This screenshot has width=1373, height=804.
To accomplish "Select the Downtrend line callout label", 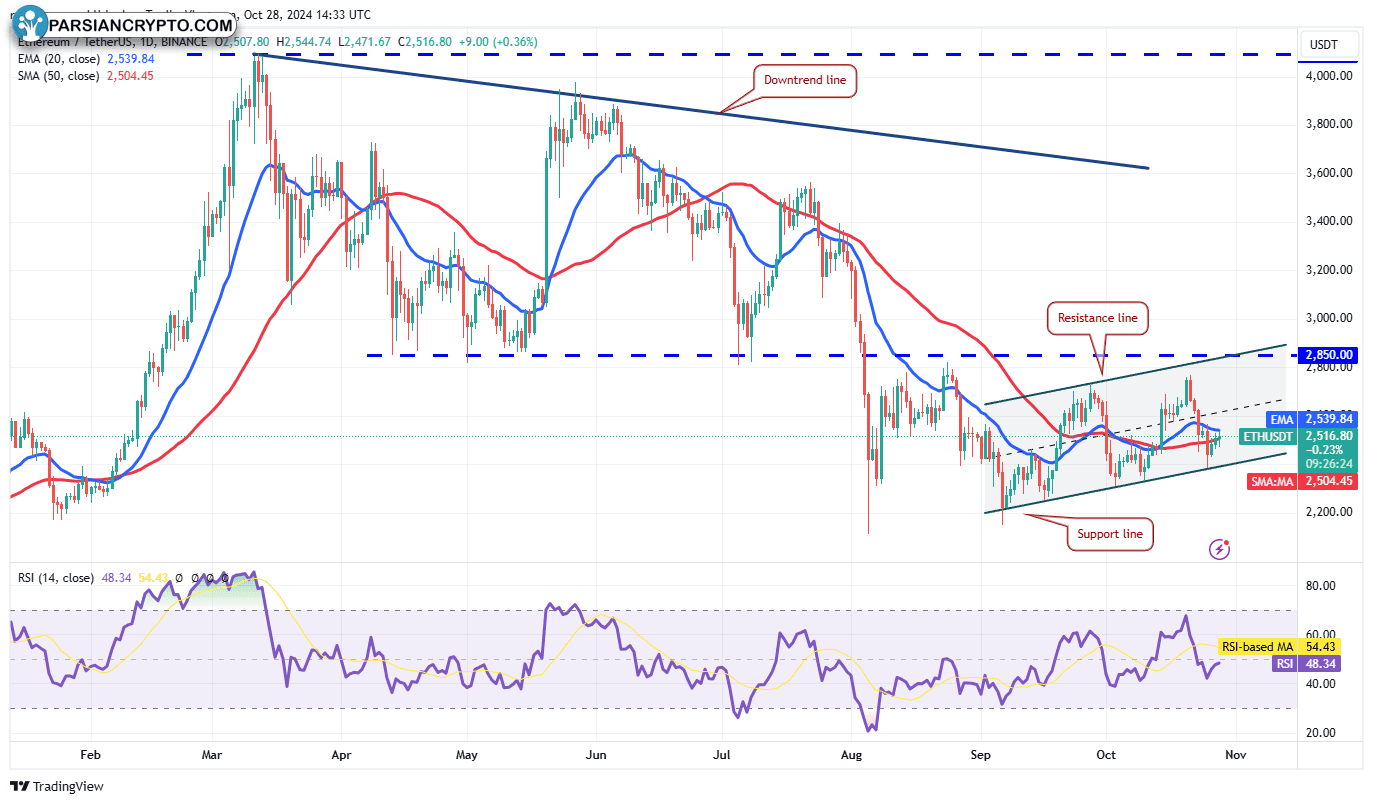I will (805, 80).
